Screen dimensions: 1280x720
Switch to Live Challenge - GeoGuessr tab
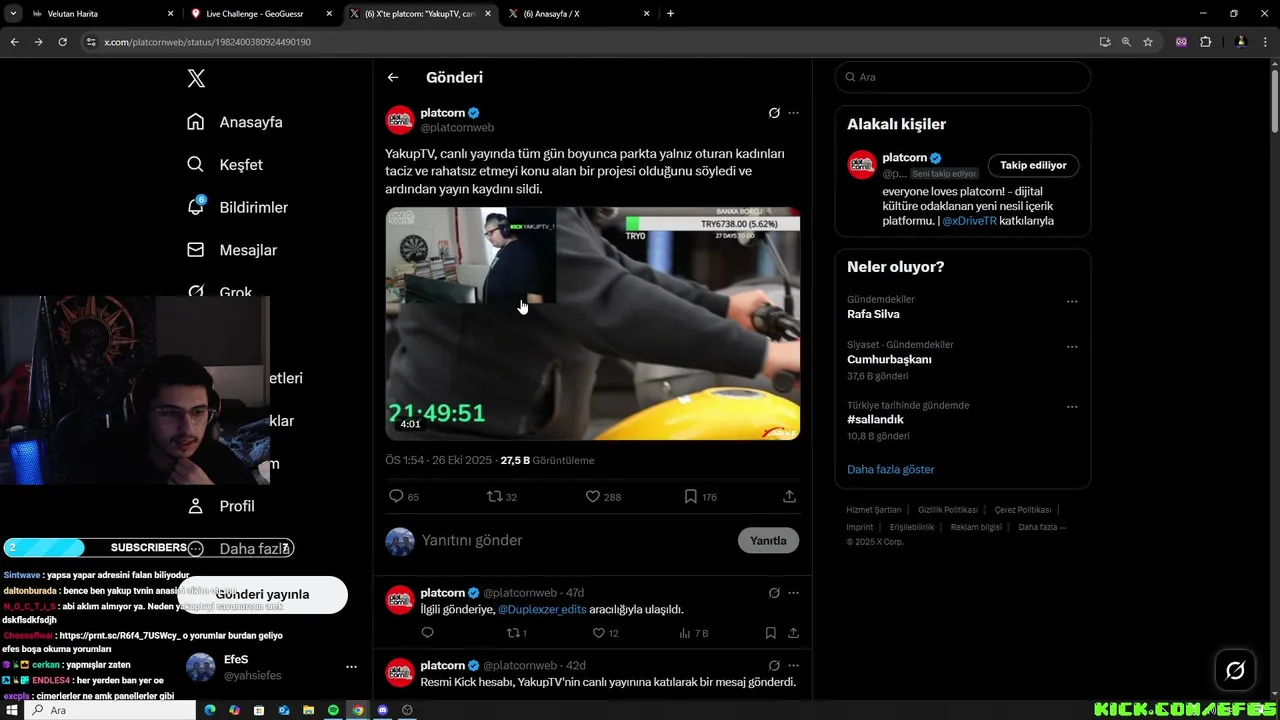(262, 14)
